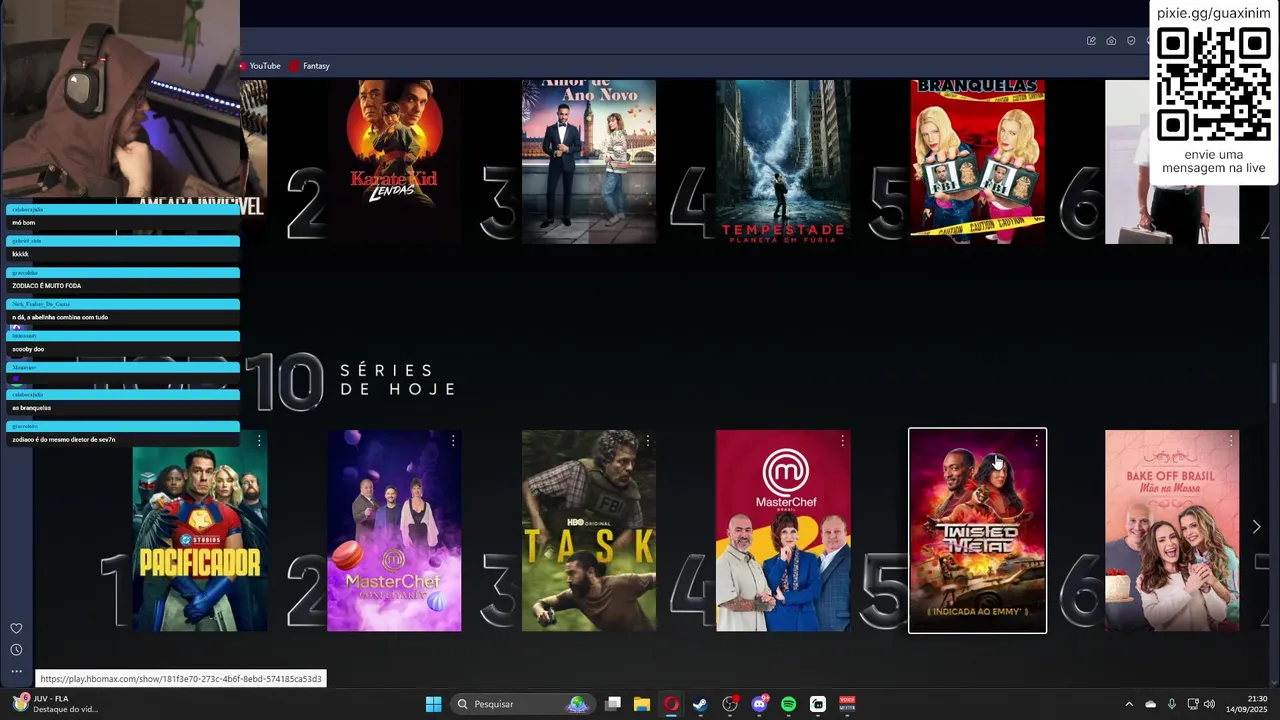Advance the series carousel with right arrow

point(1257,527)
